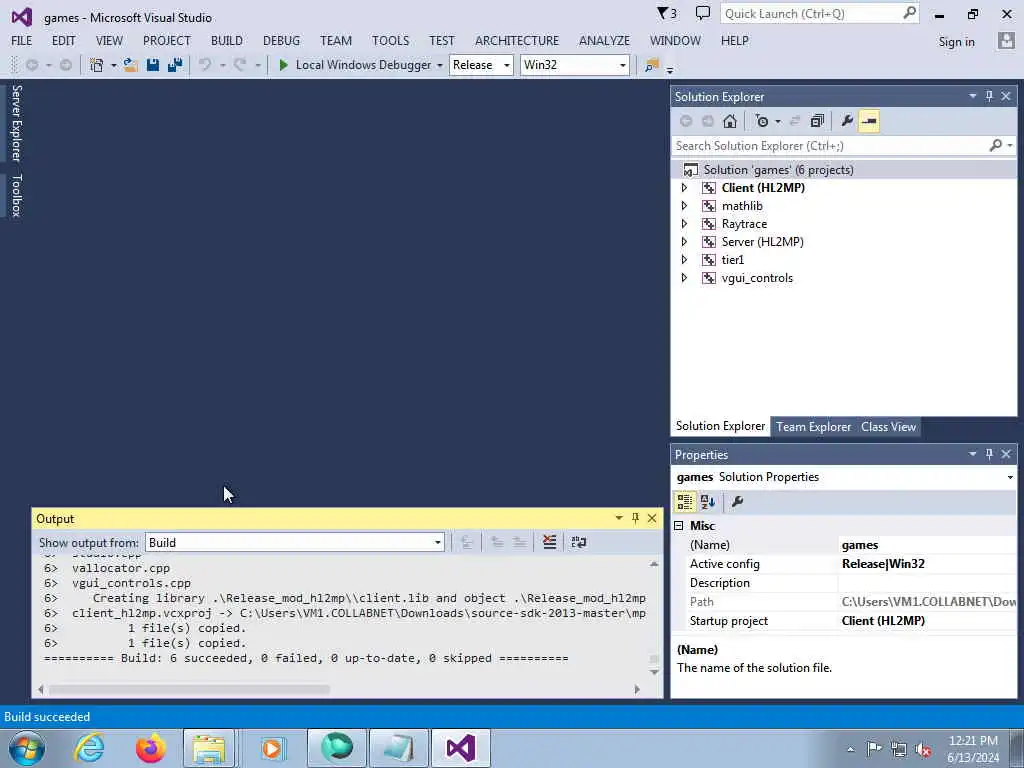This screenshot has width=1024, height=768.
Task: Expand the tier1 project node
Action: pyautogui.click(x=684, y=260)
